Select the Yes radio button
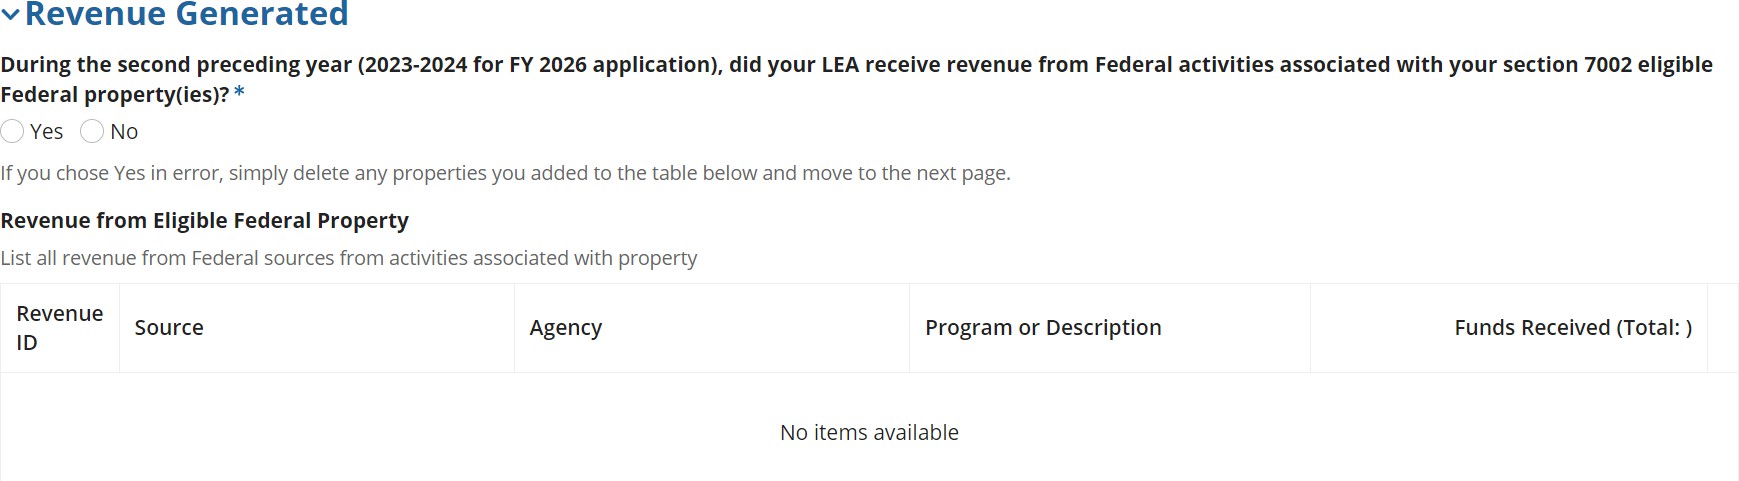1739x481 pixels. (12, 131)
